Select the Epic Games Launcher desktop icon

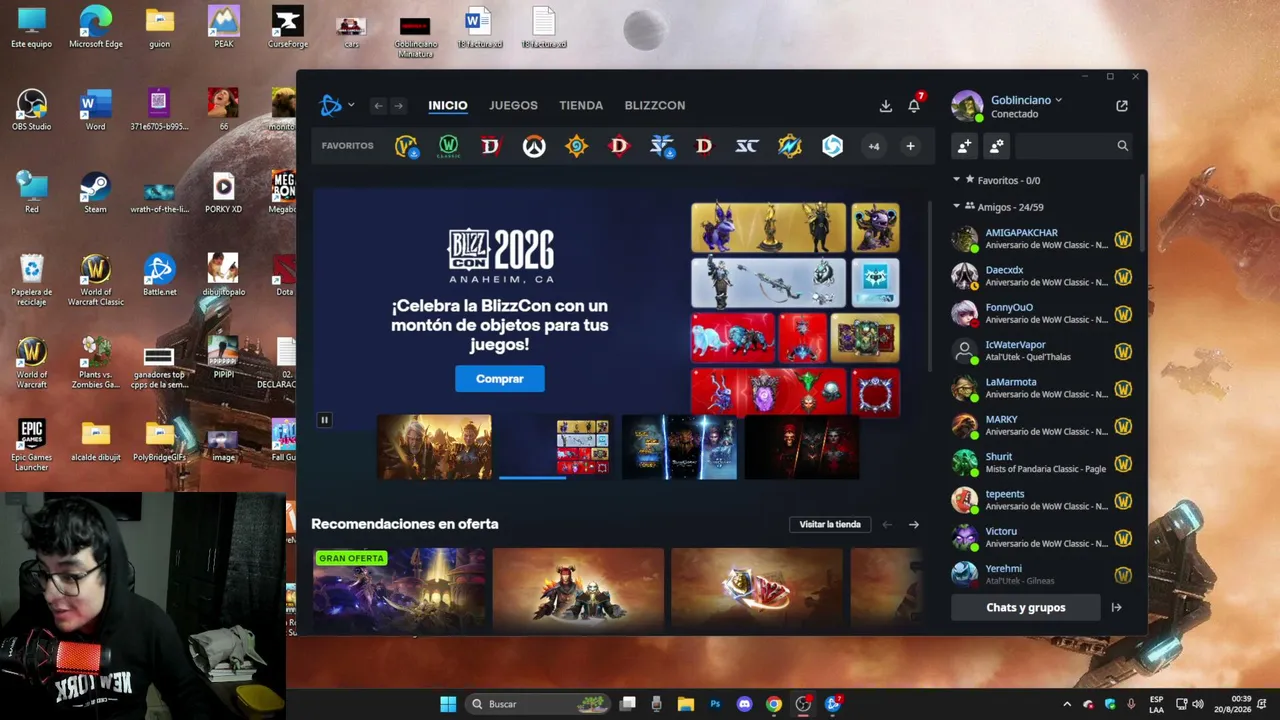pos(31,445)
